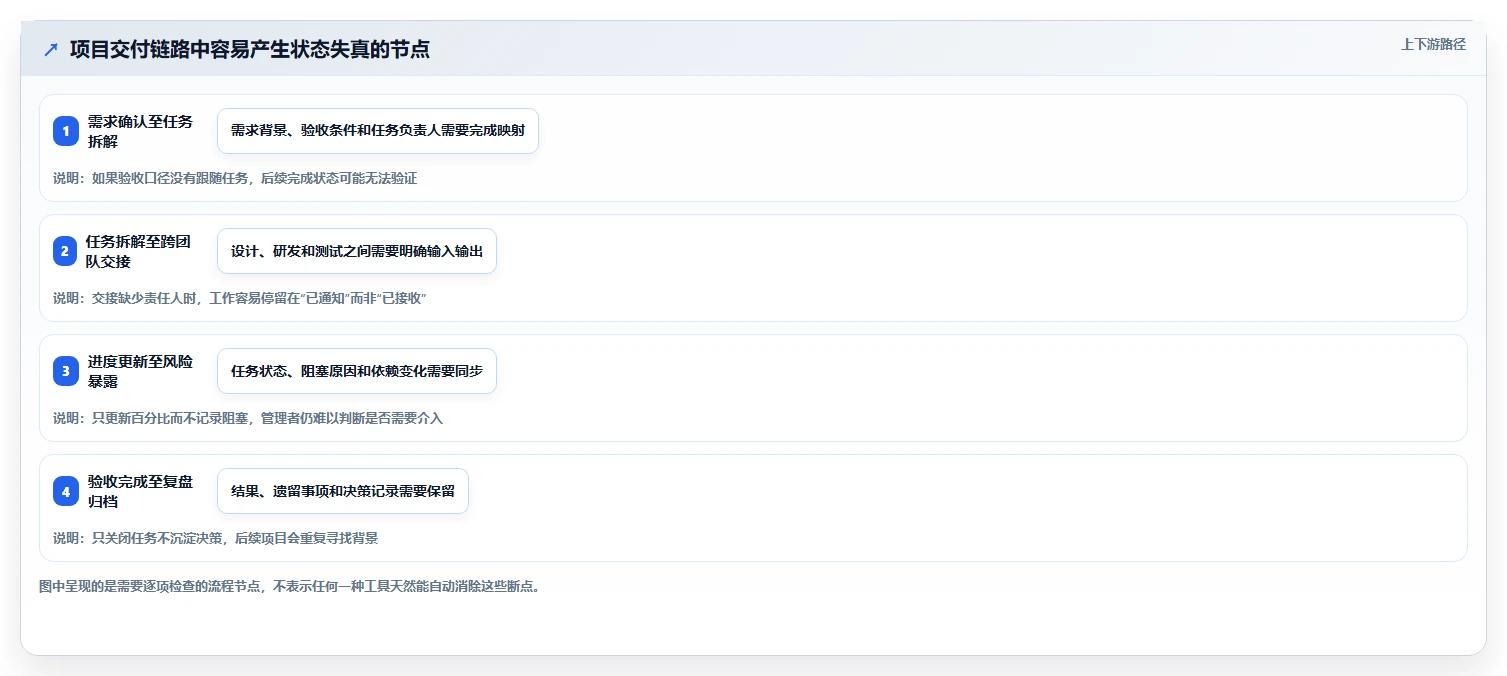The image size is (1507, 676).
Task: Click the note 只关闭任务不沉淀决策
Action: (x=216, y=538)
